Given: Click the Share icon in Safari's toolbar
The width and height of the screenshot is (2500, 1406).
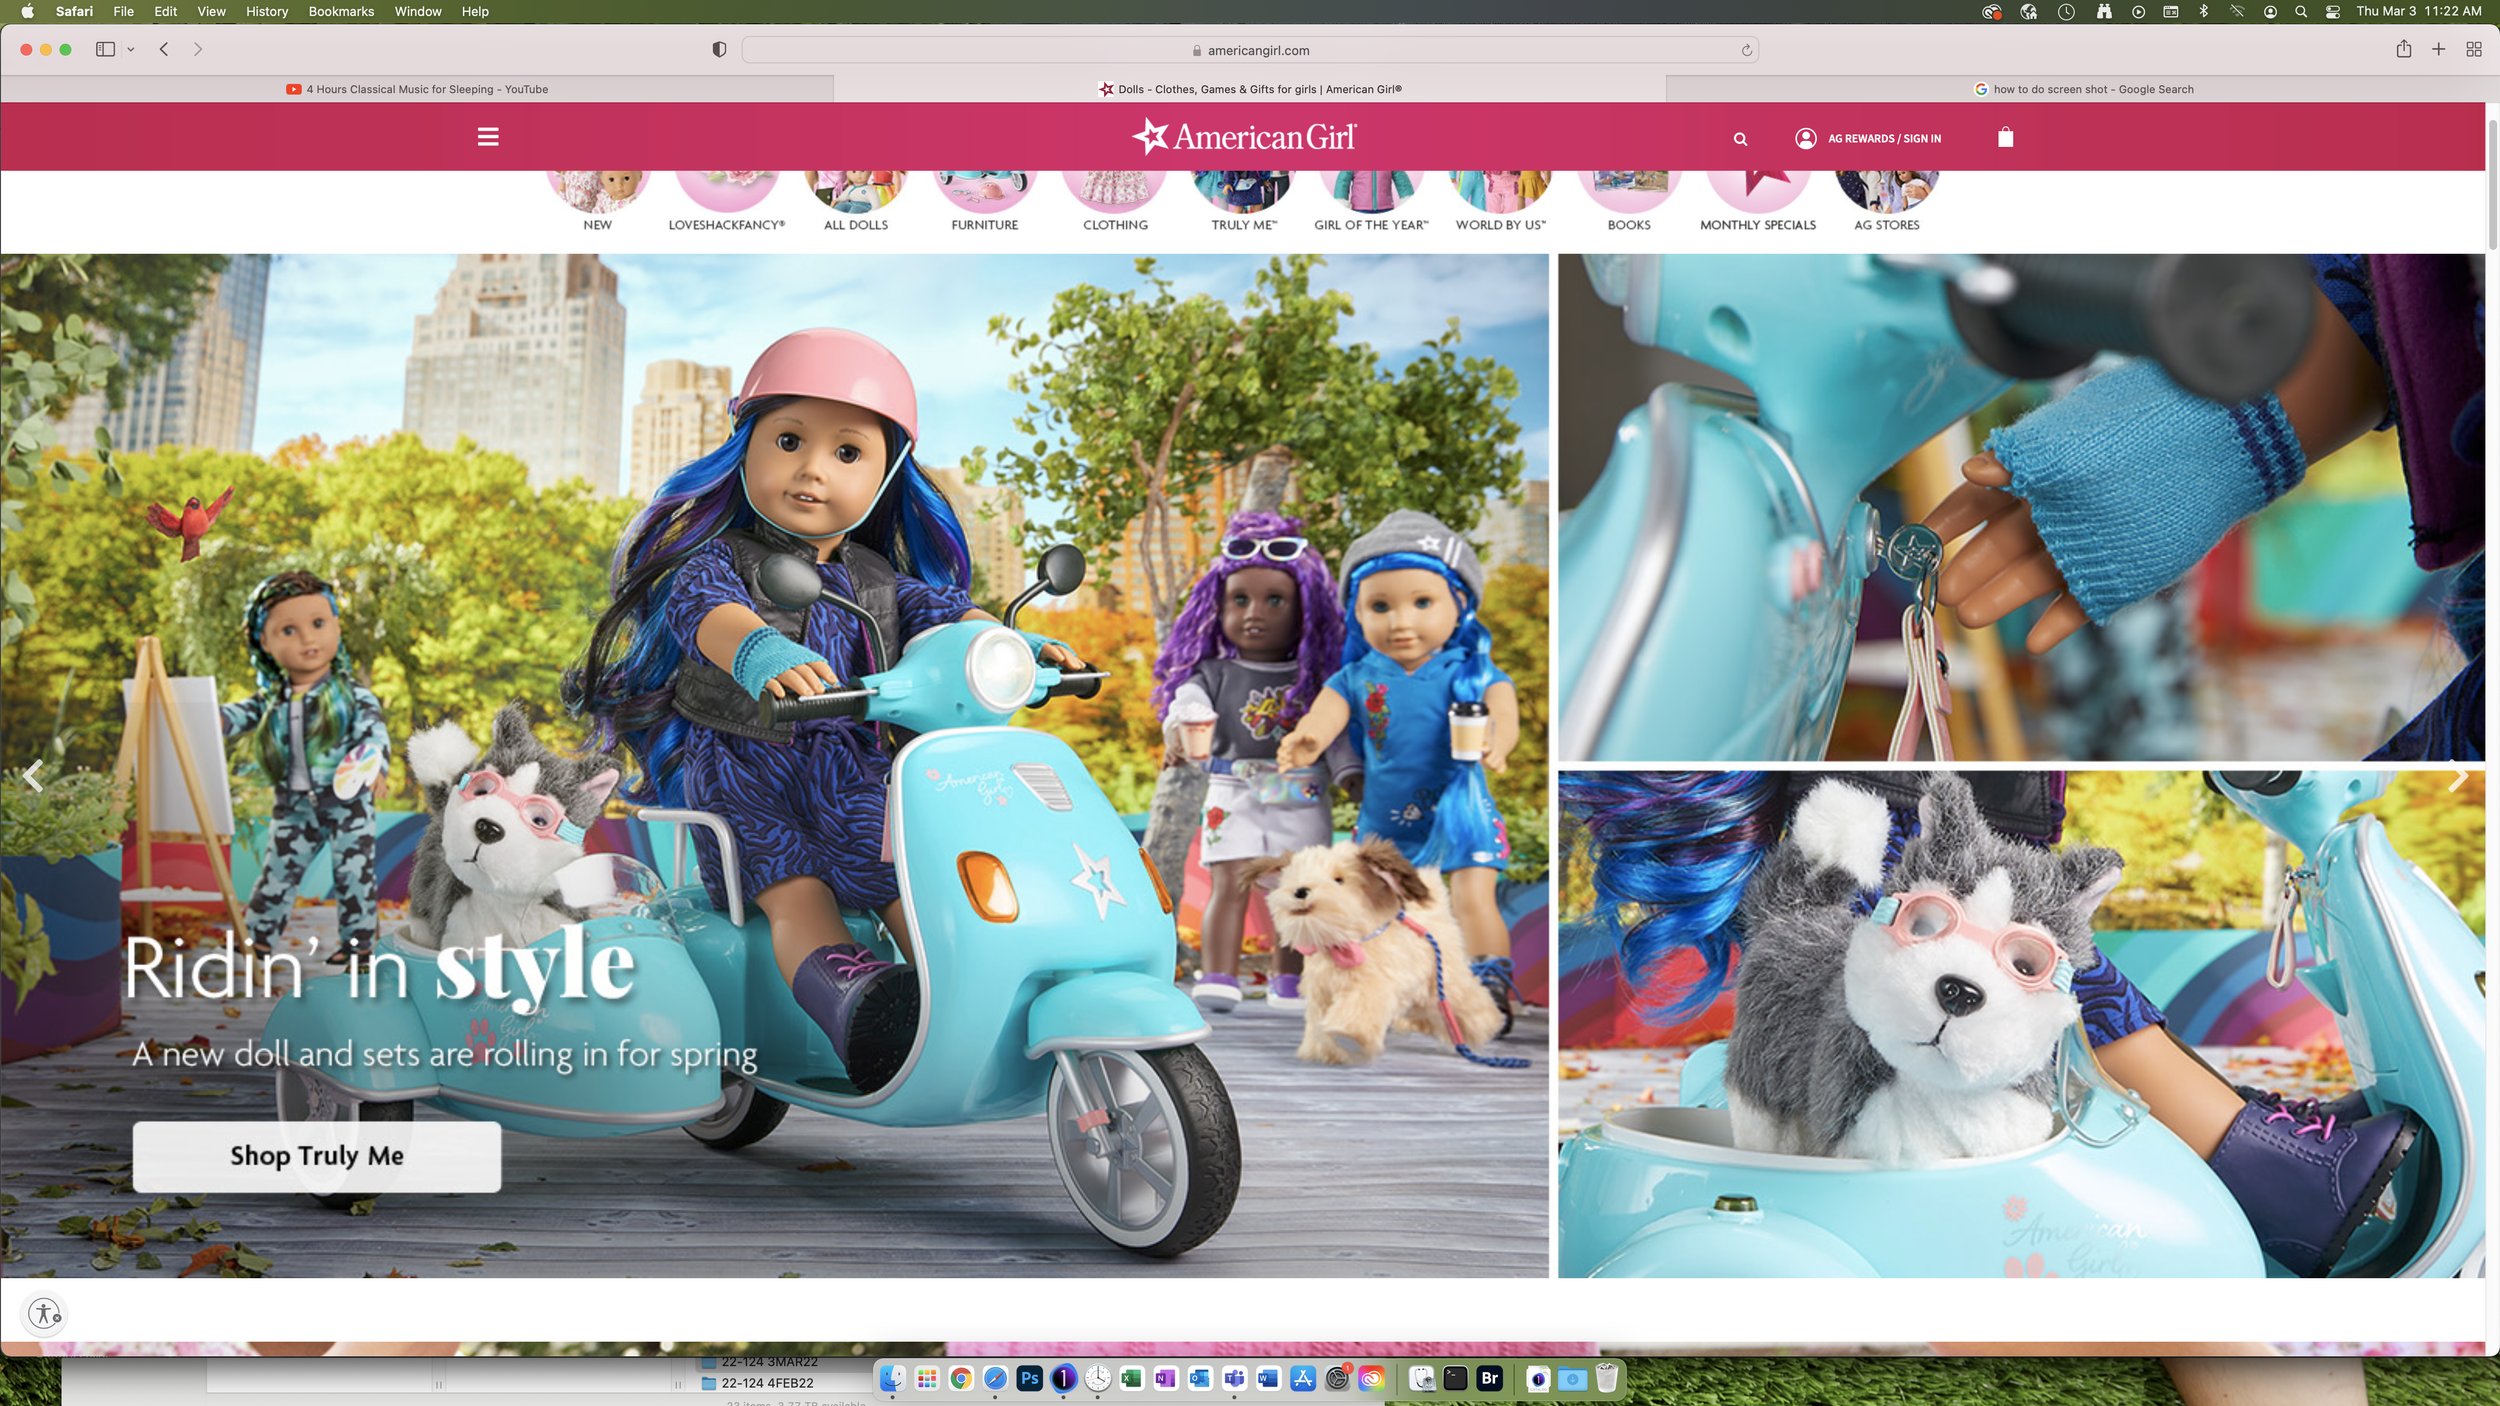Looking at the screenshot, I should (x=2403, y=49).
